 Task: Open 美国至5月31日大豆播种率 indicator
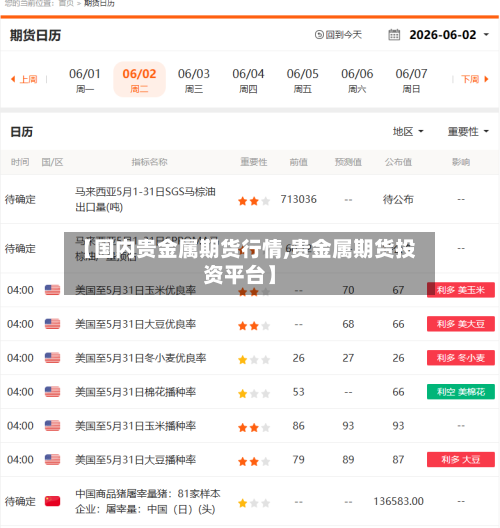(135, 460)
